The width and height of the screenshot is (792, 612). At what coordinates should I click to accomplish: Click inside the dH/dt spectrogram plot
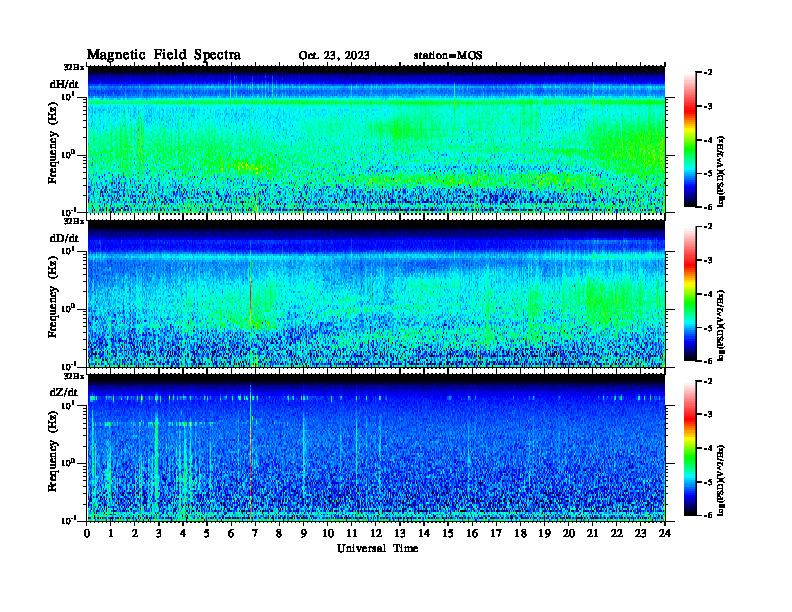(x=376, y=140)
